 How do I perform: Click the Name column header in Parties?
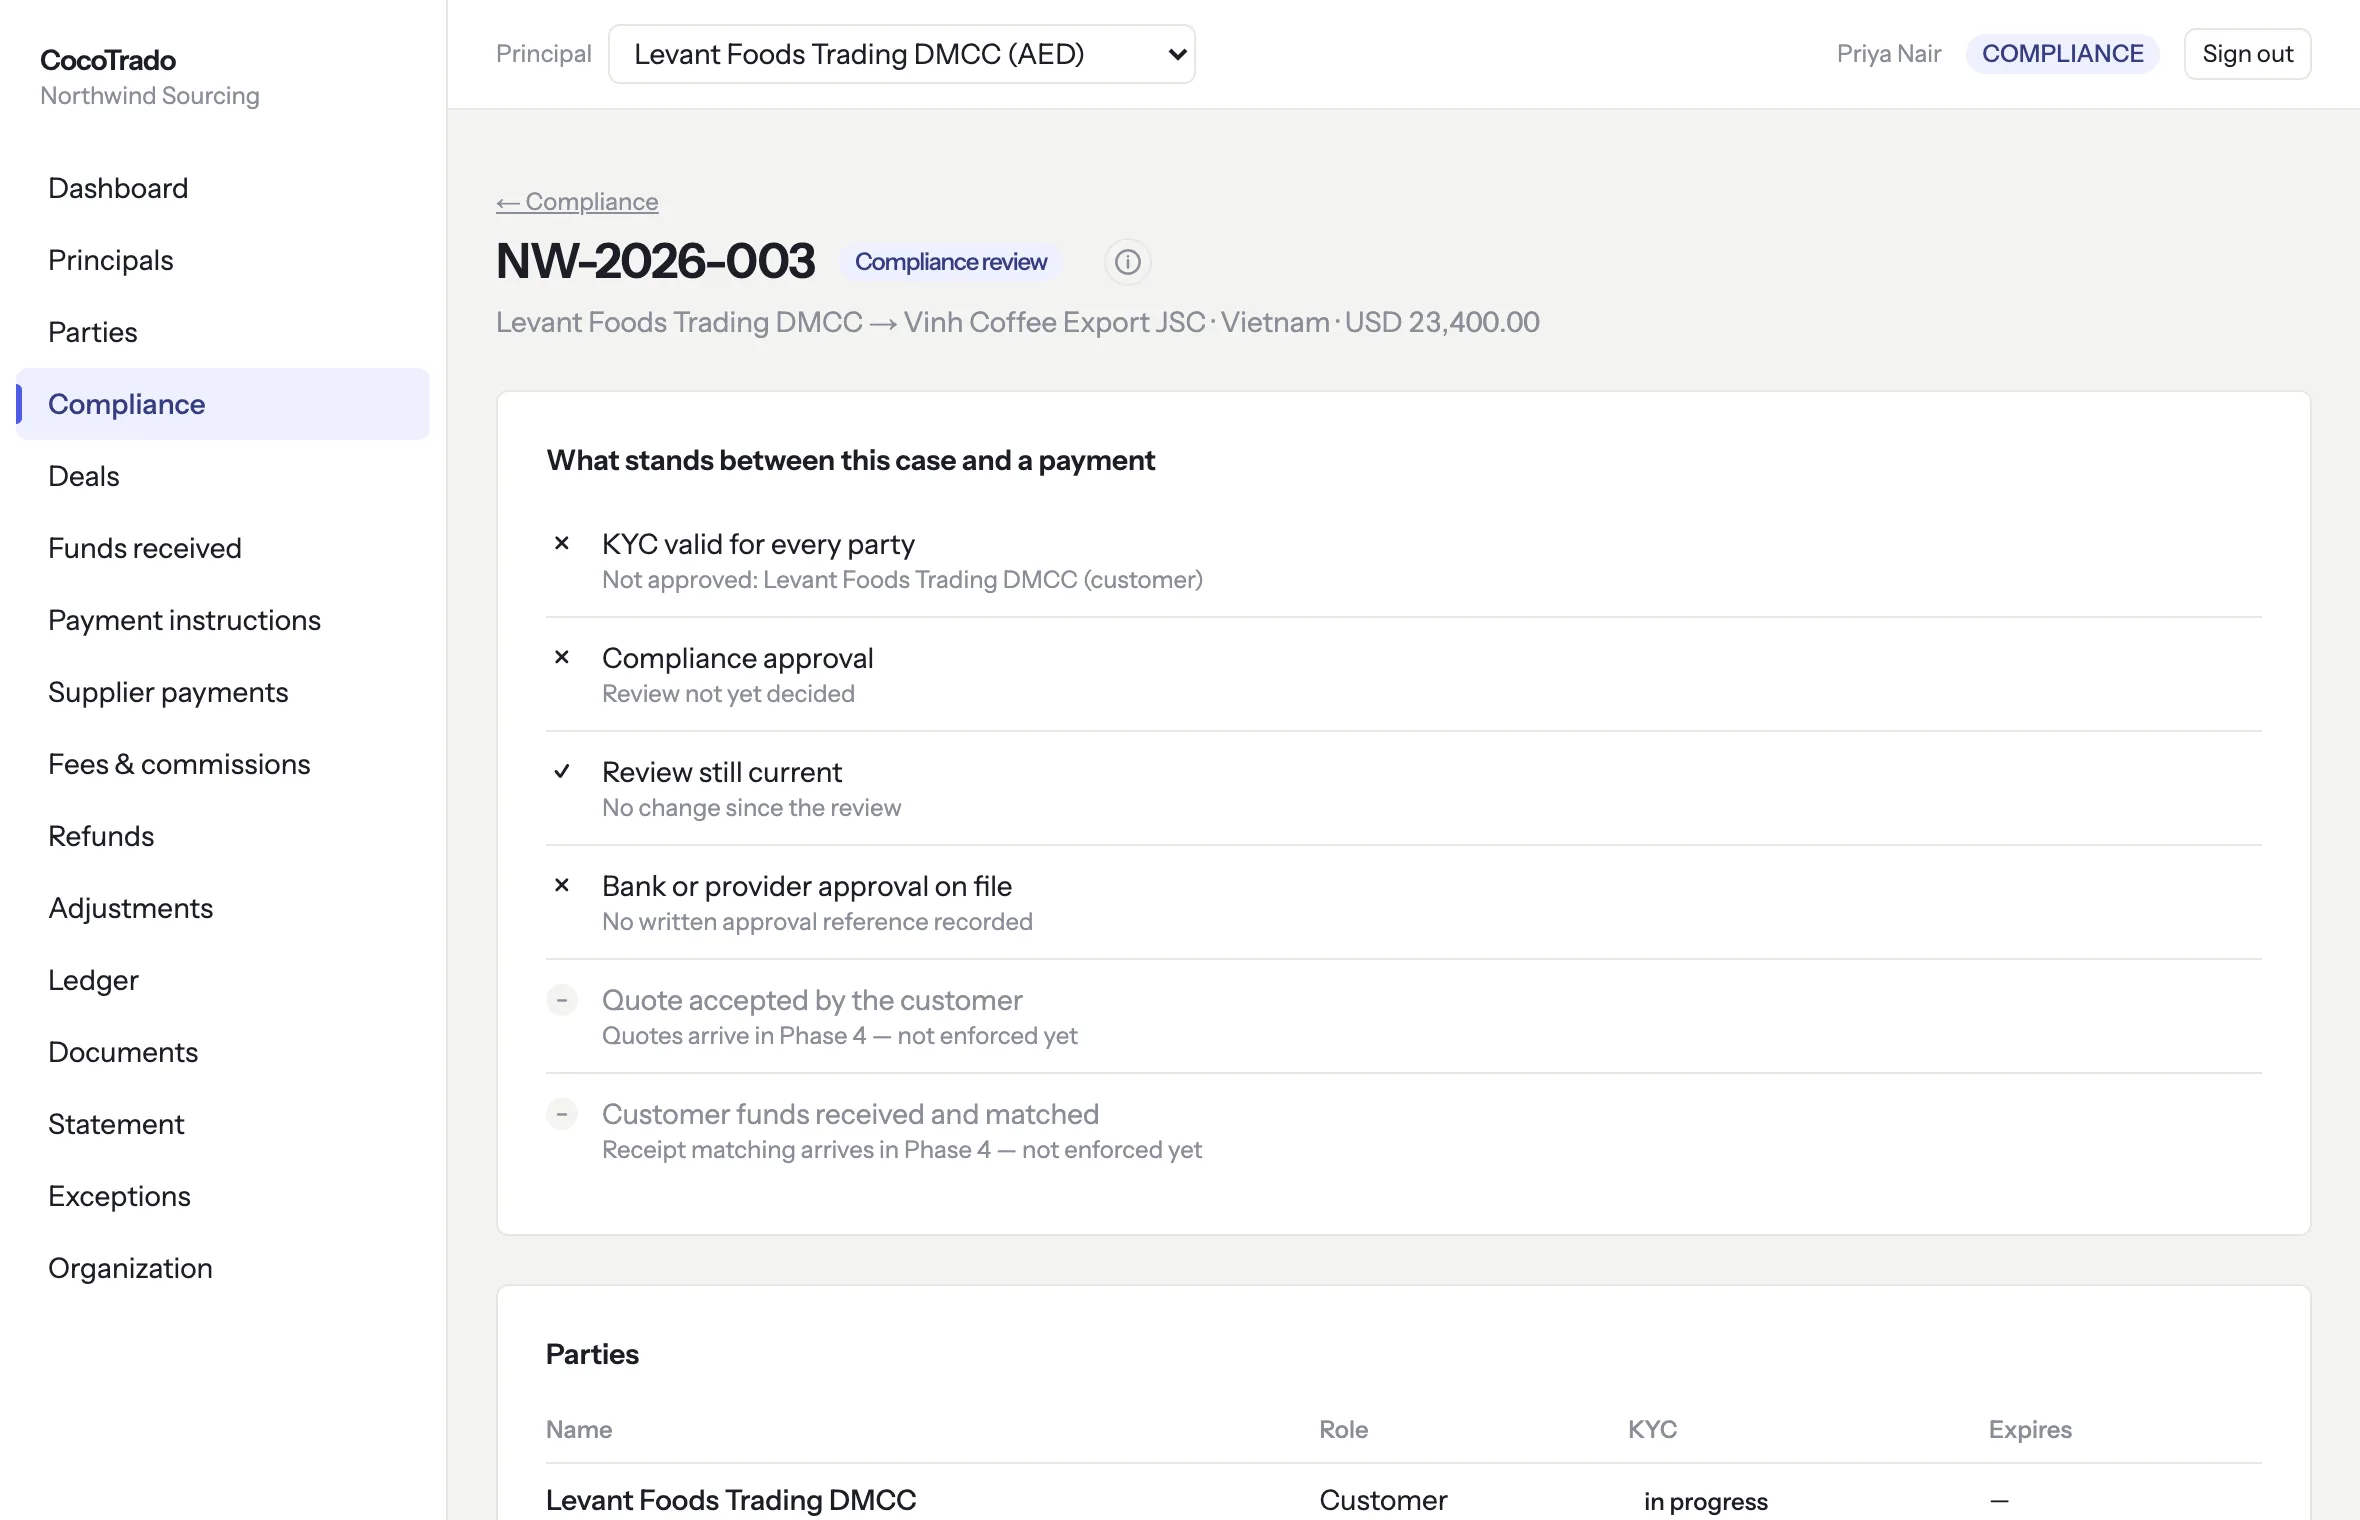[x=579, y=1430]
